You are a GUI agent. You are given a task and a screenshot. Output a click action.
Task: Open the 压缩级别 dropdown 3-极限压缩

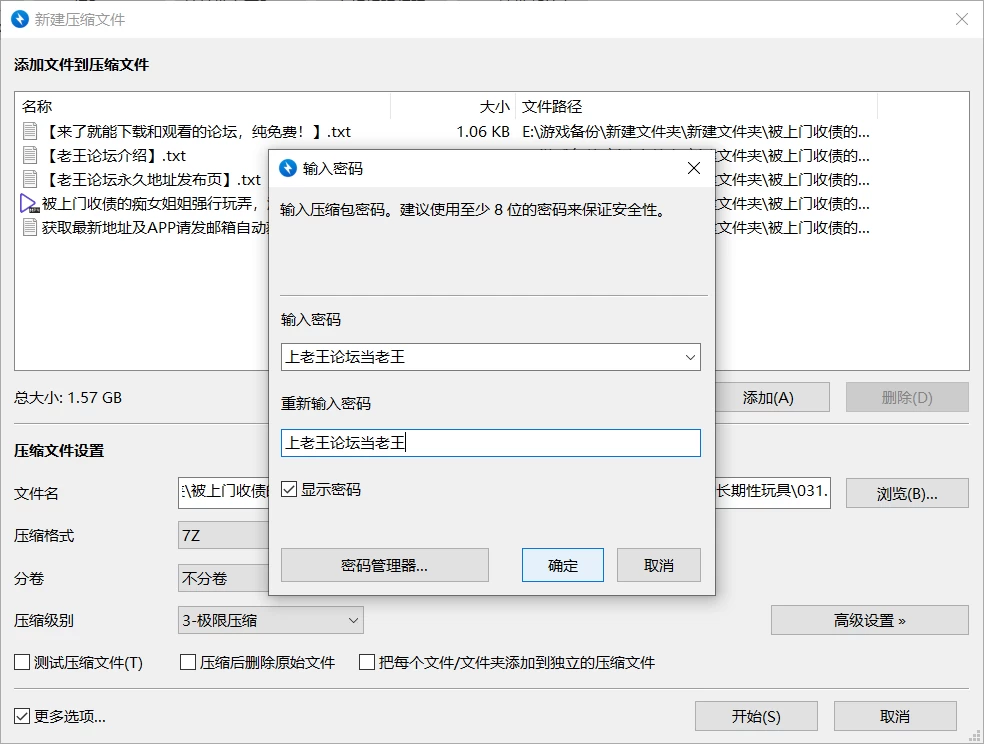point(270,620)
